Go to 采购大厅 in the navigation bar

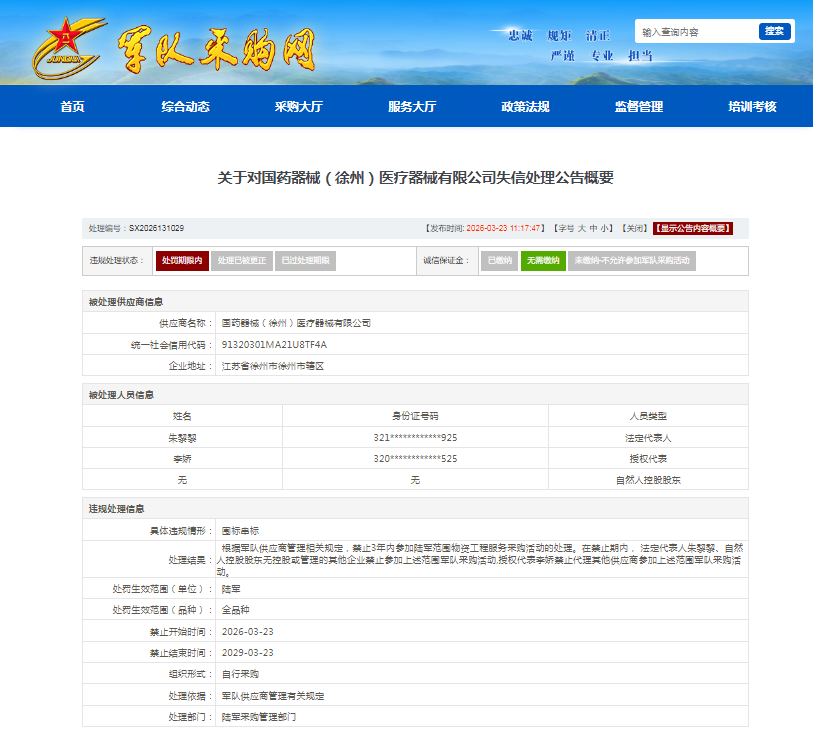[x=298, y=107]
